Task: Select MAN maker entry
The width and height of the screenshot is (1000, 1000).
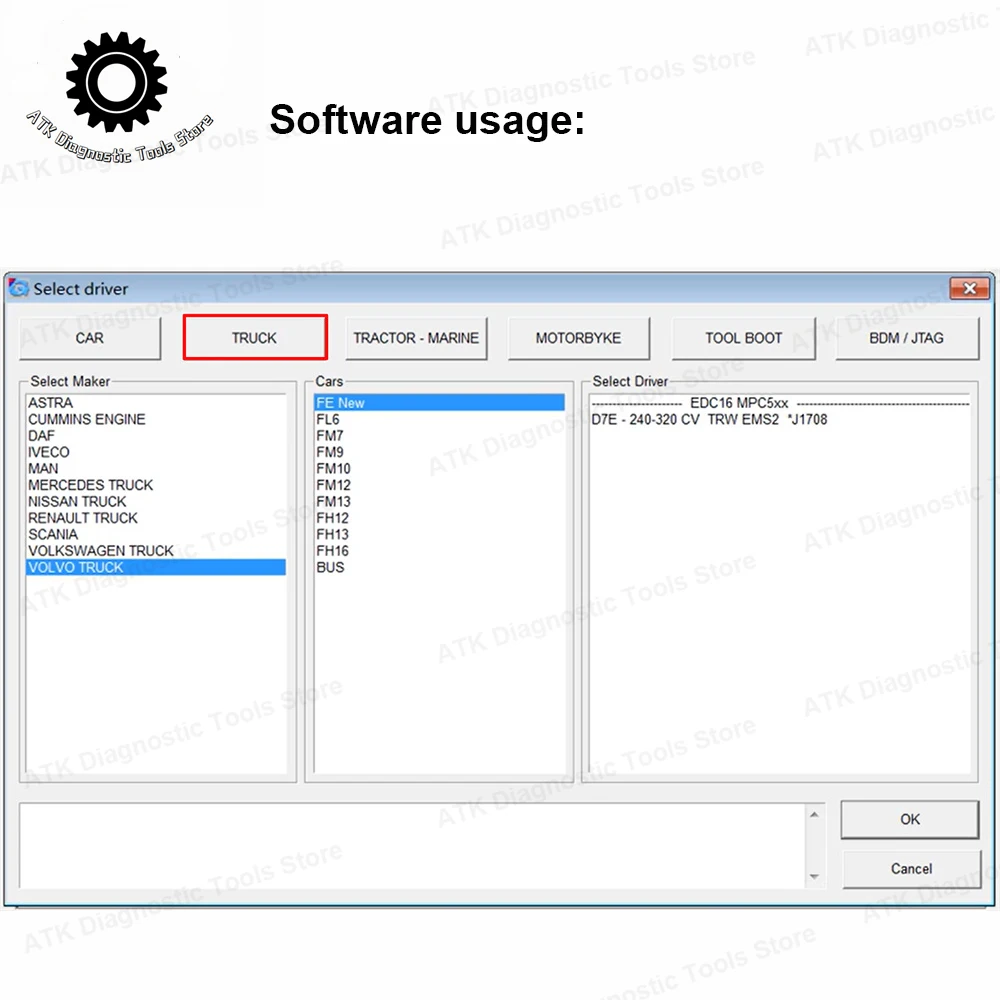Action: point(156,469)
